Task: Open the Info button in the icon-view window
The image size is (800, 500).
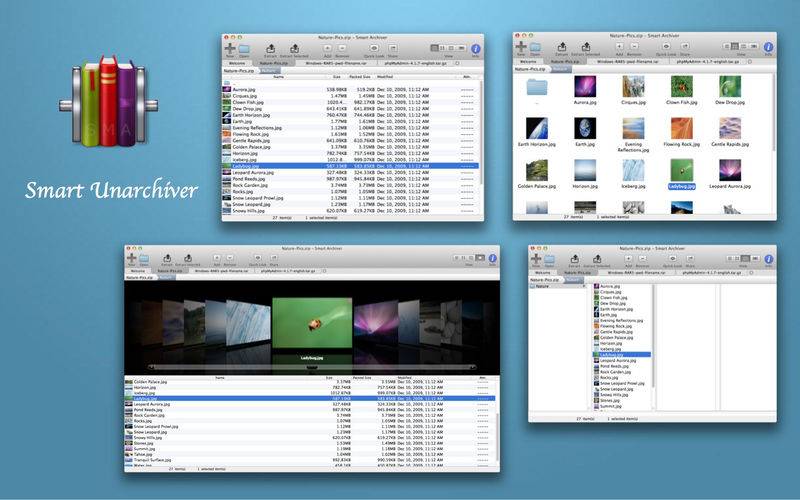Action: click(768, 47)
